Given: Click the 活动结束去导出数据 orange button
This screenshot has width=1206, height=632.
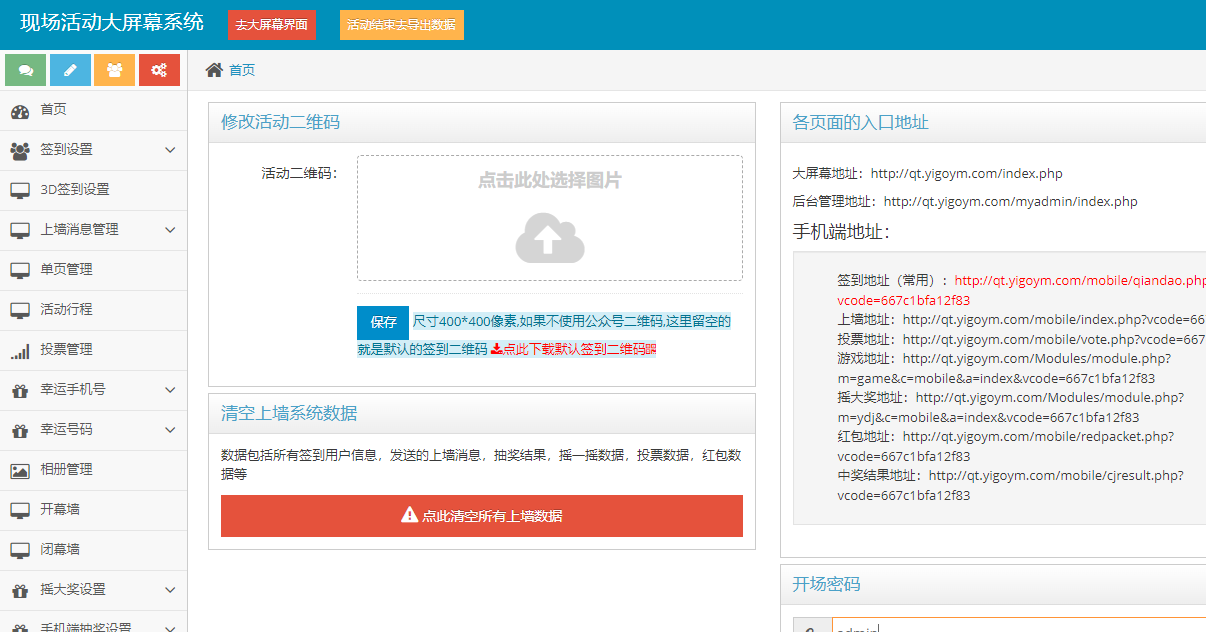Looking at the screenshot, I should (401, 25).
